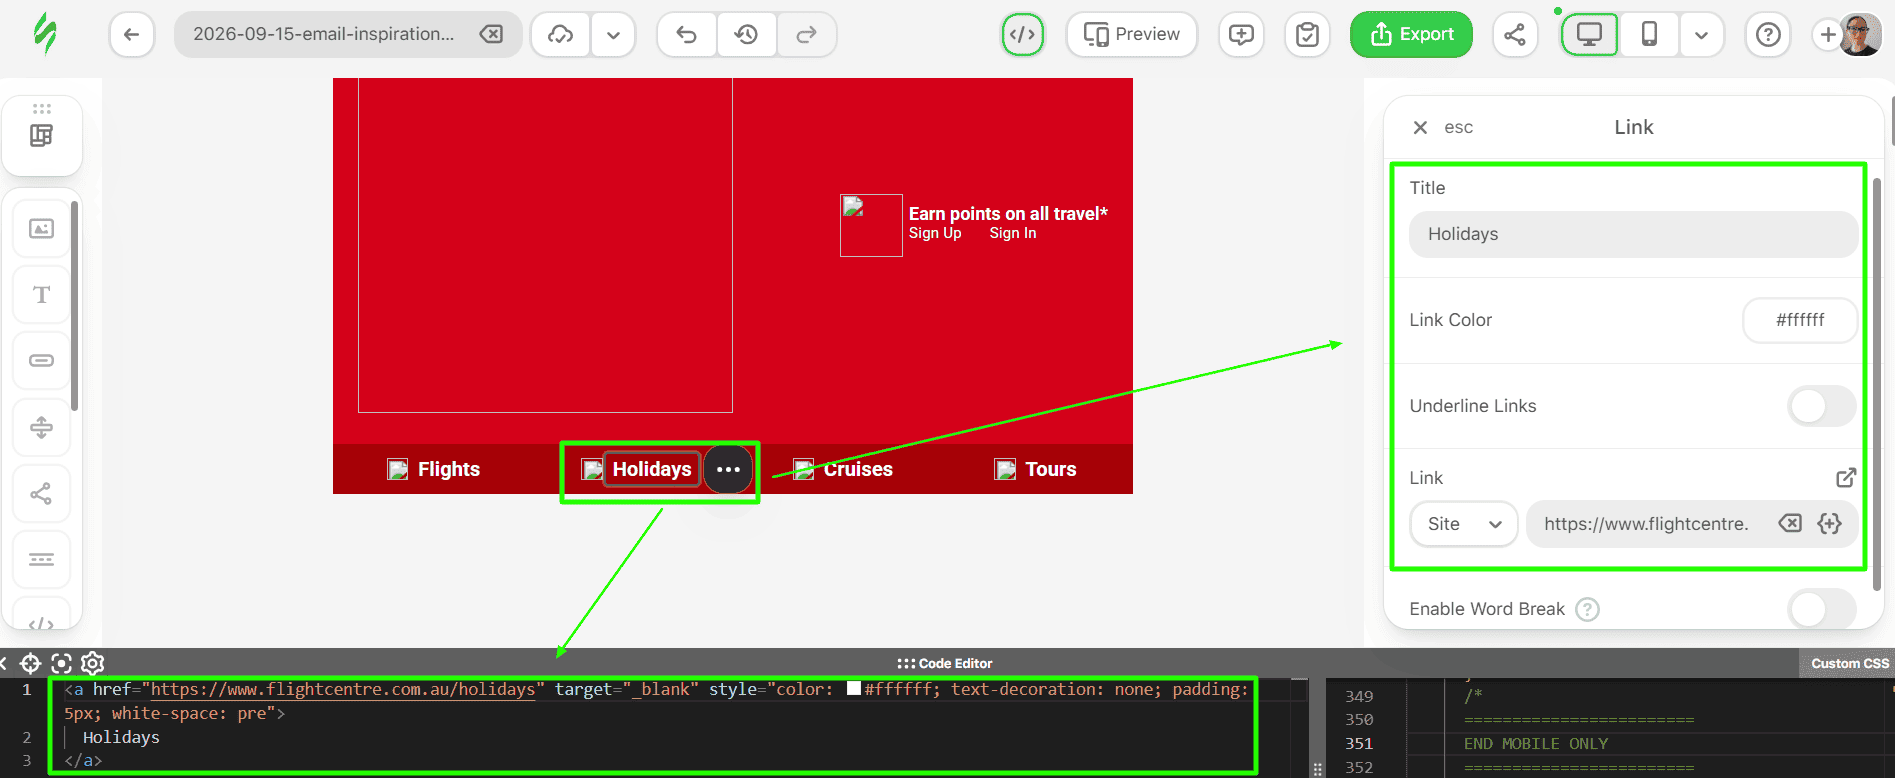Viewport: 1895px width, 778px height.
Task: Insert merge tag into link URL
Action: click(1829, 523)
